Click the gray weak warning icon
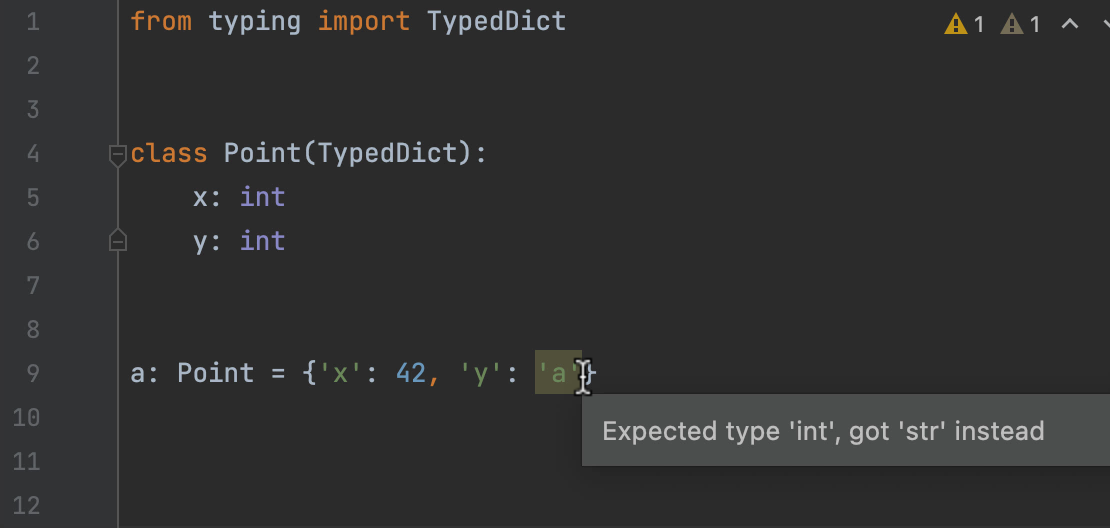Viewport: 1110px width, 528px height. [1012, 24]
